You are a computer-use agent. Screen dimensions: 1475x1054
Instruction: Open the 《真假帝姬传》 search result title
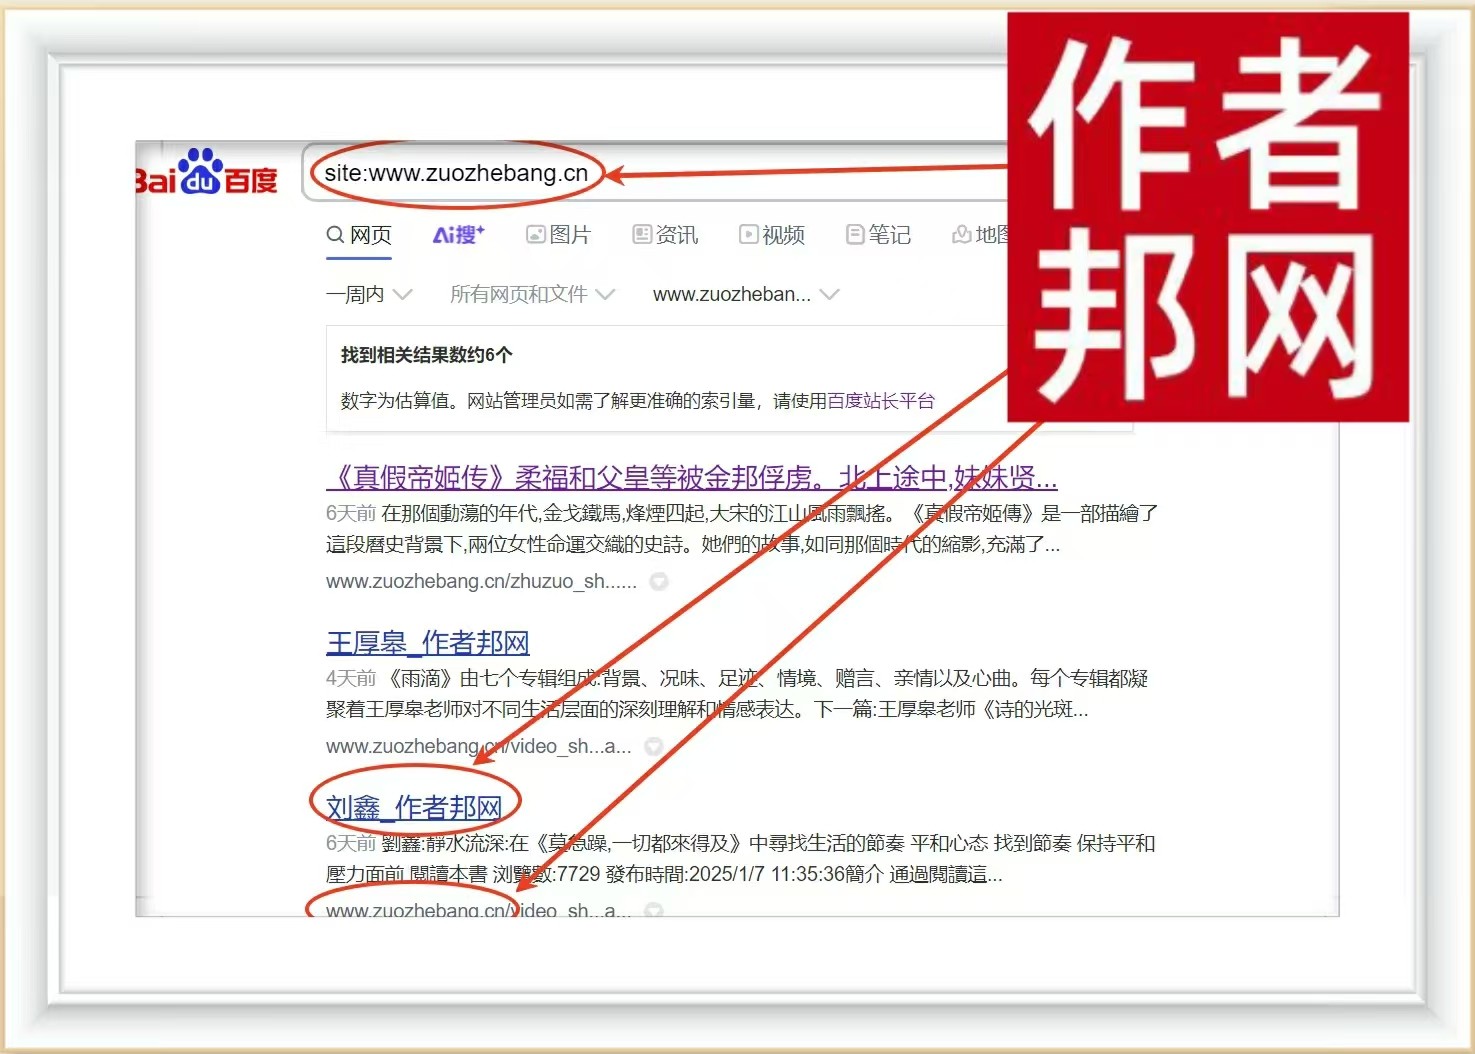(691, 478)
